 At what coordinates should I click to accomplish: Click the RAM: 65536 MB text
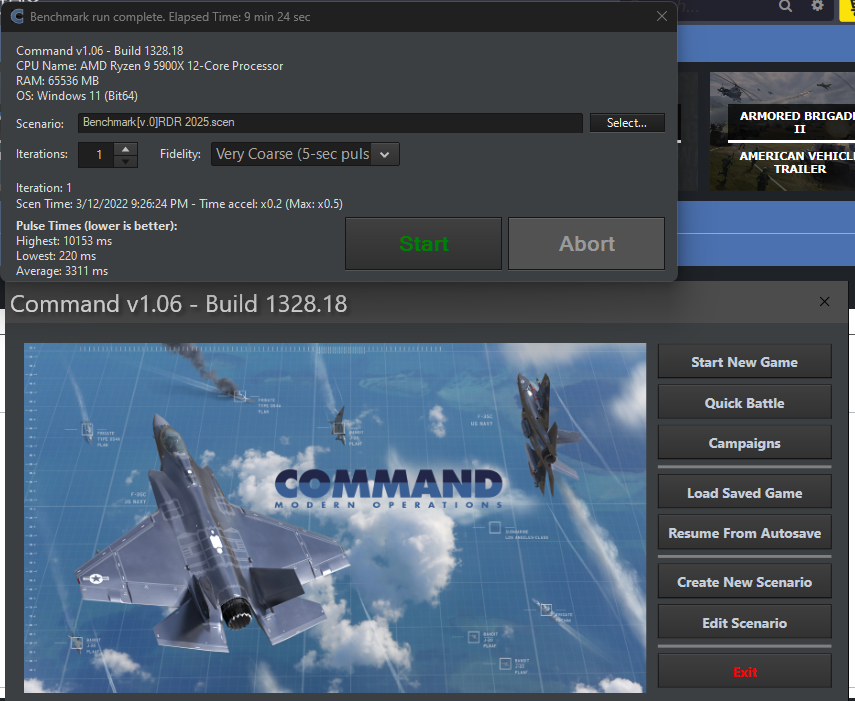pyautogui.click(x=57, y=81)
